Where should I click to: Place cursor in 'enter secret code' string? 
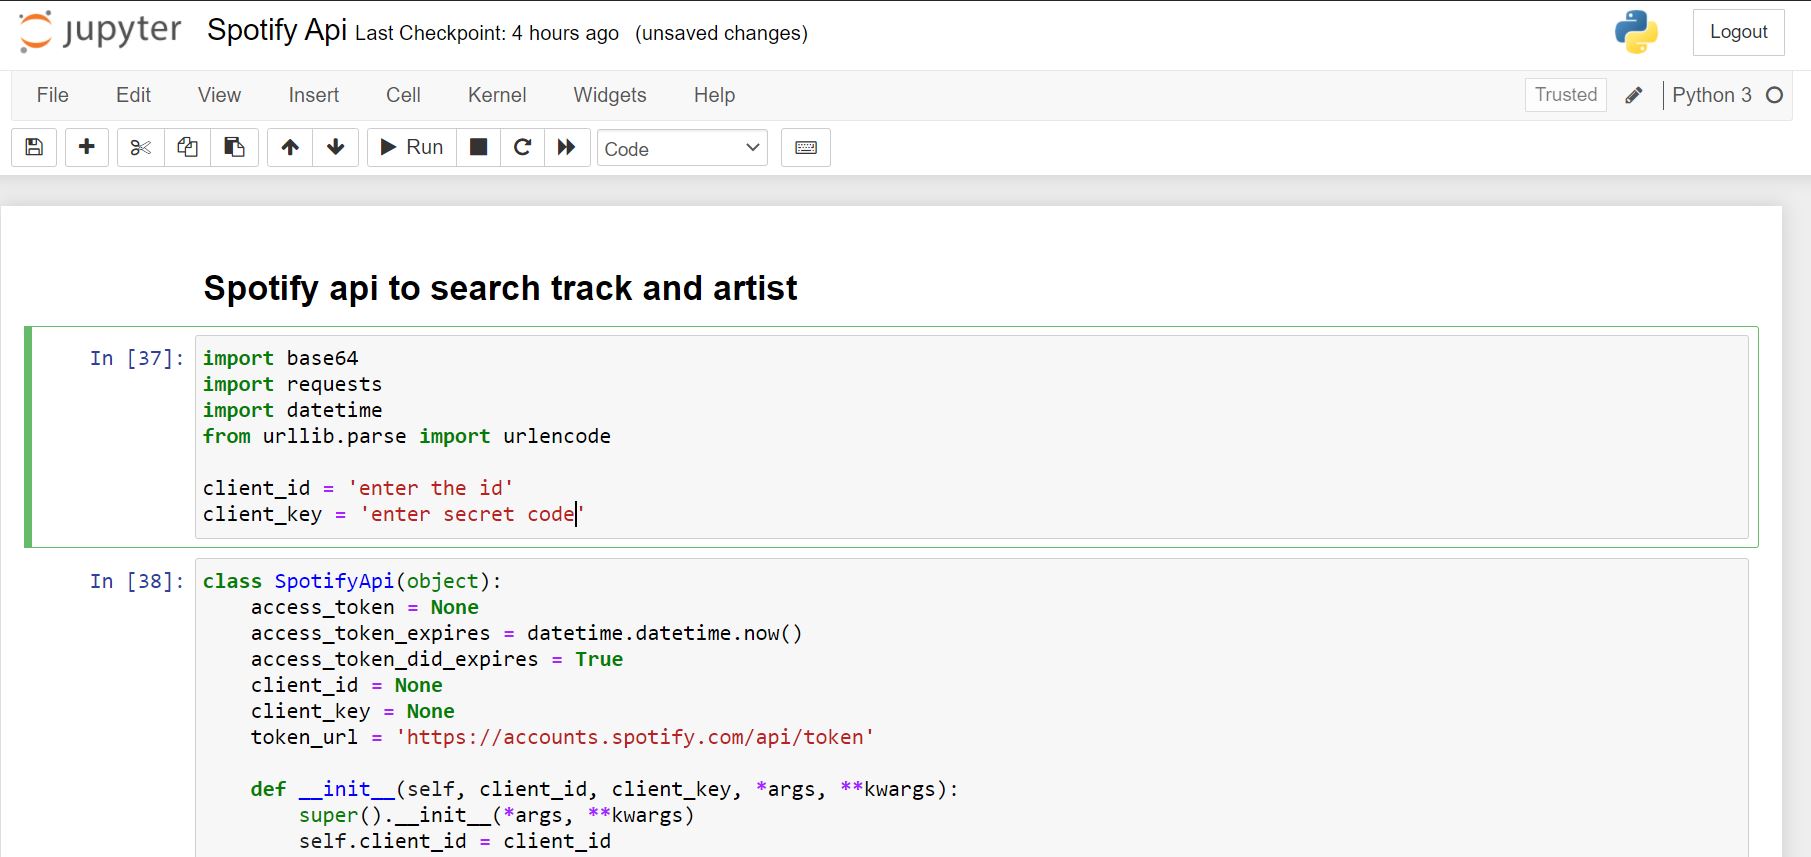point(472,514)
